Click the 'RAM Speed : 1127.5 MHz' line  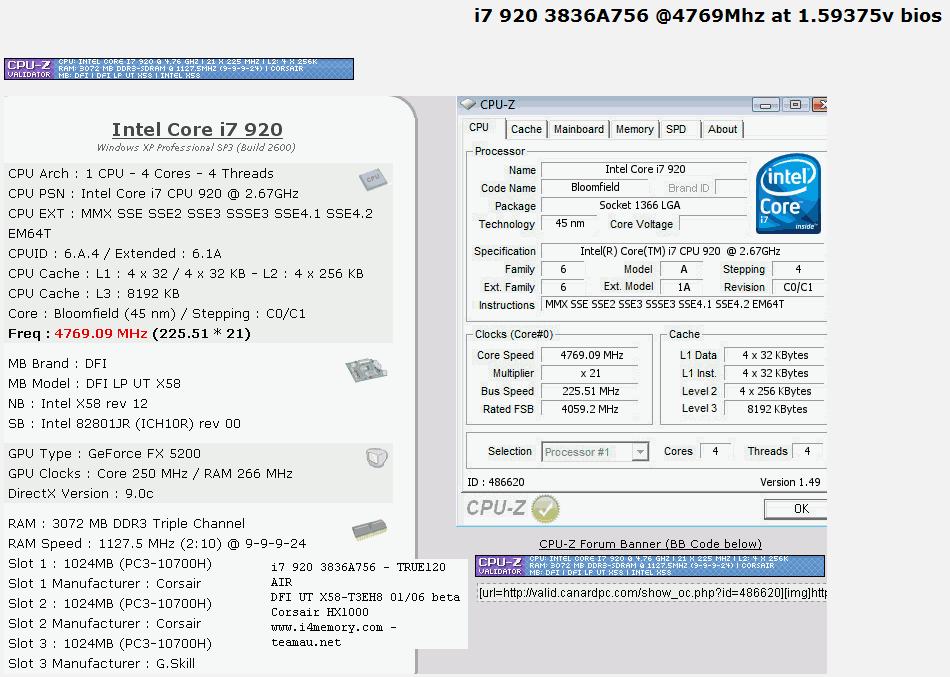(x=157, y=544)
